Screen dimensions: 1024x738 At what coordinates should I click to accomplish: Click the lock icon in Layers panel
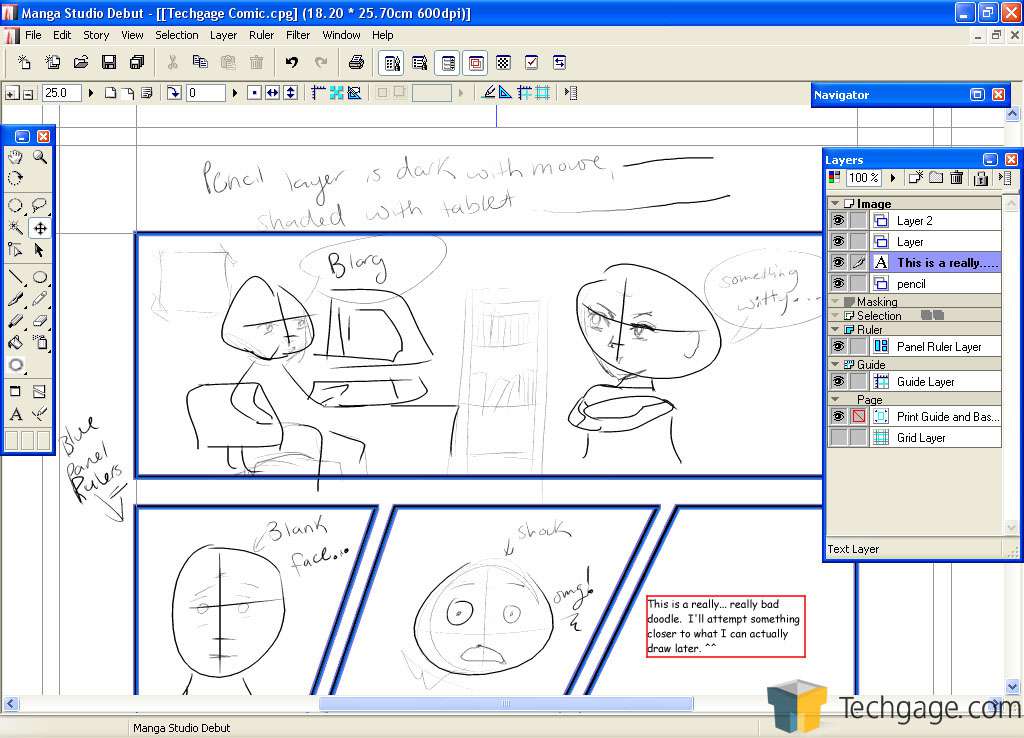(980, 178)
